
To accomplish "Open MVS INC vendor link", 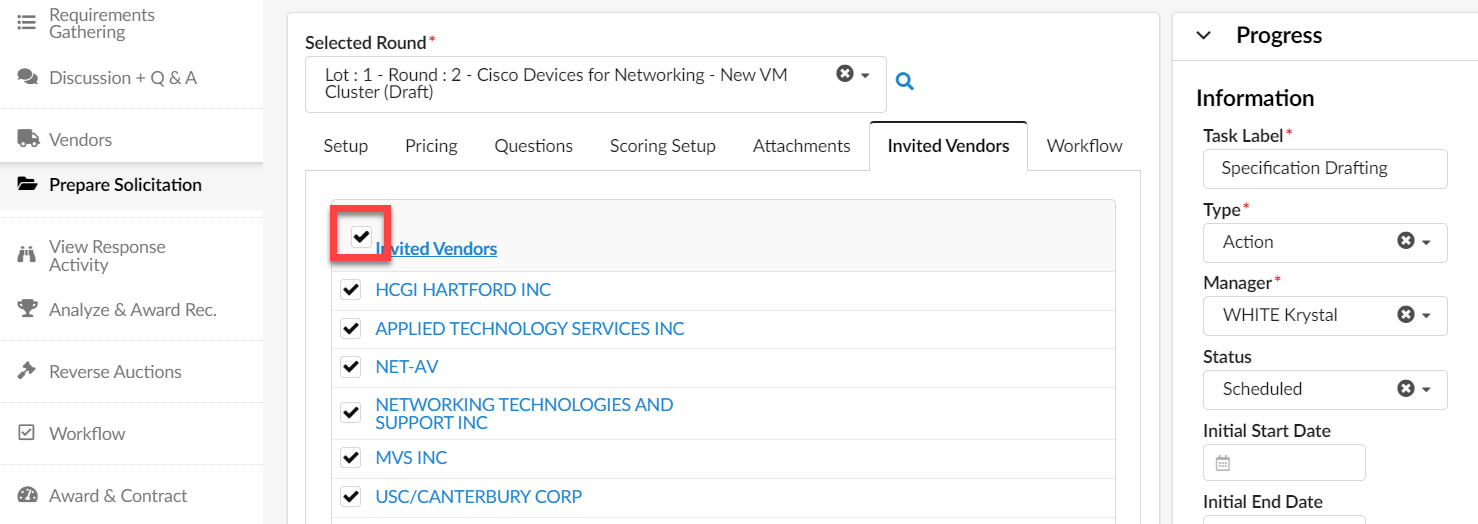I will [411, 458].
